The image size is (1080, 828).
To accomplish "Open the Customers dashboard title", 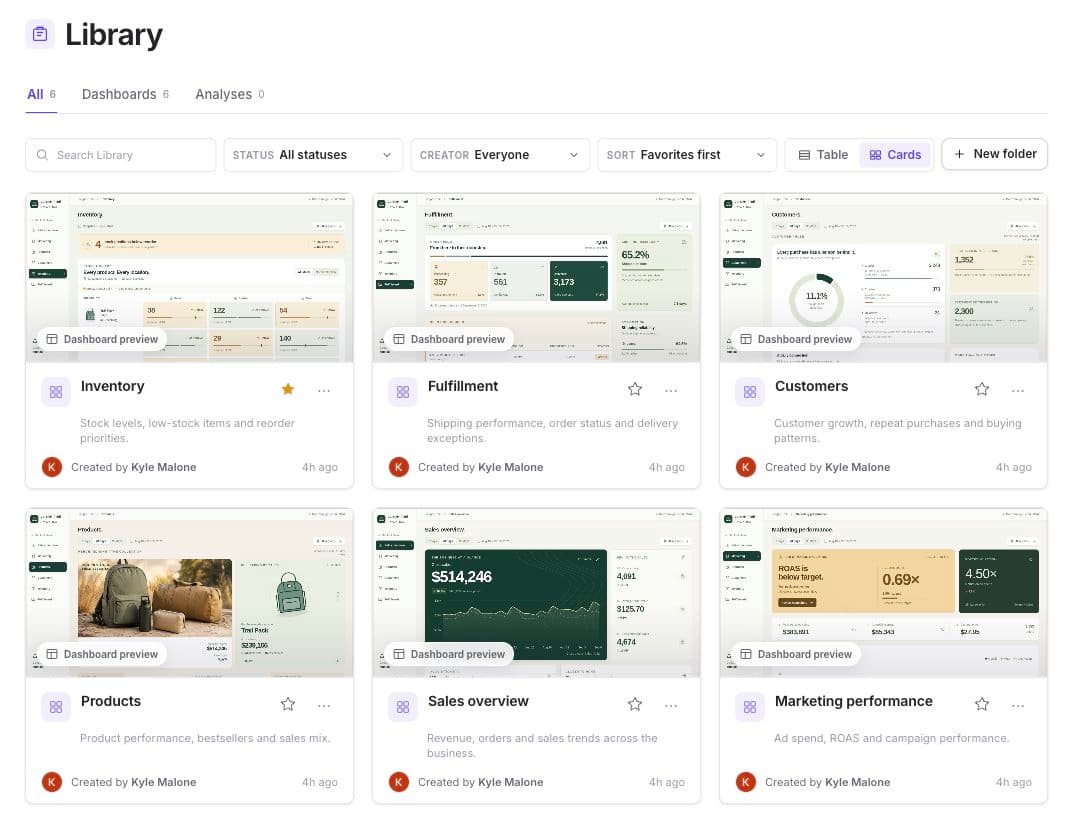I will pyautogui.click(x=811, y=386).
